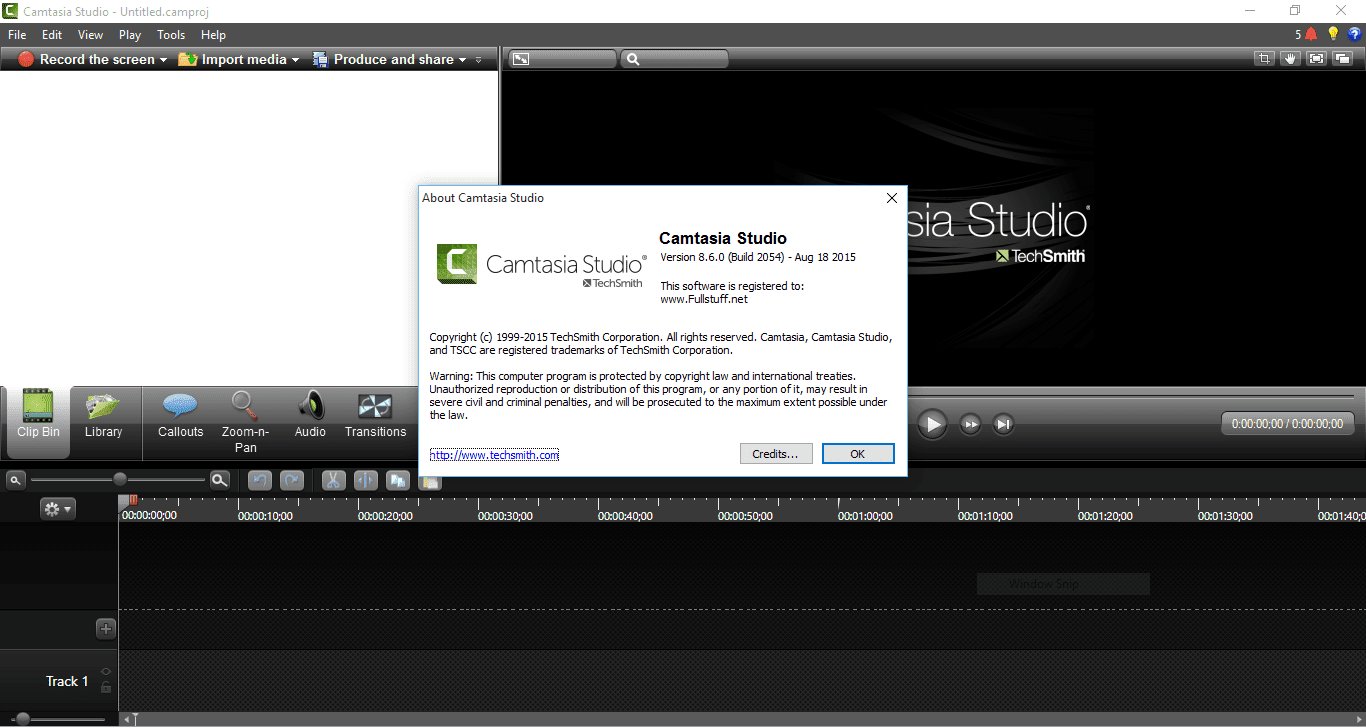Open the http://www.techsmith.com link
This screenshot has height=728, width=1366.
(494, 455)
